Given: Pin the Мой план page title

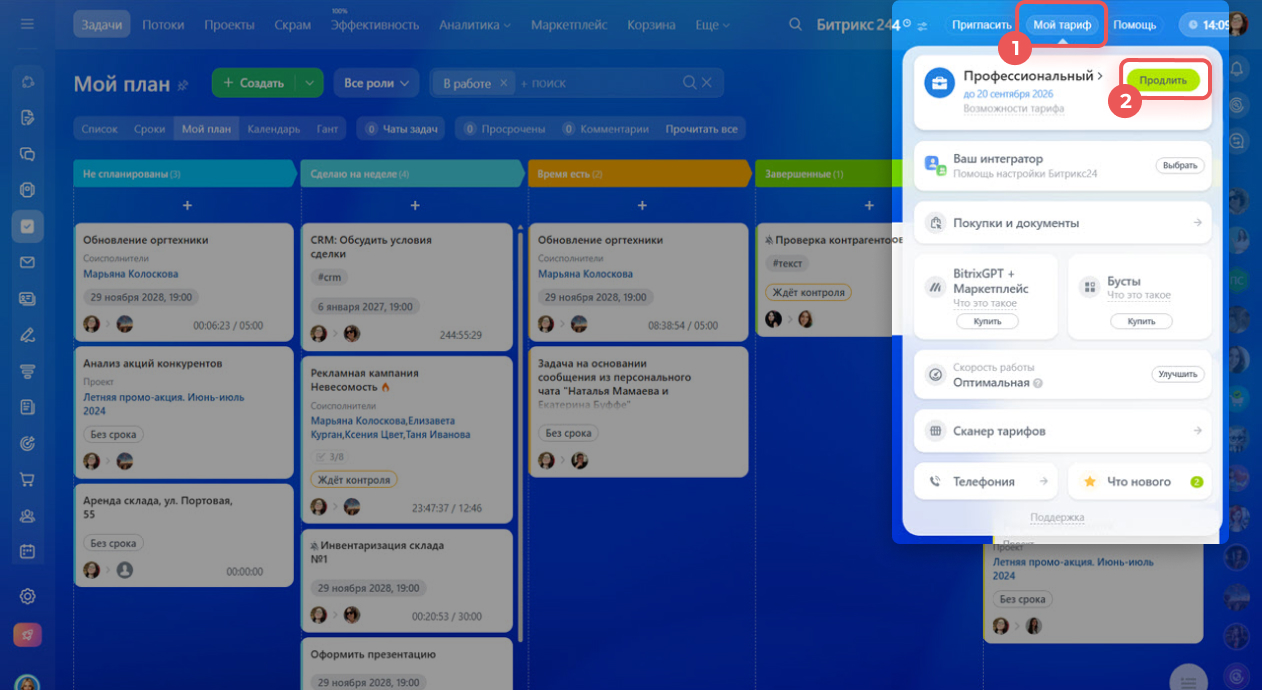Looking at the screenshot, I should point(183,86).
